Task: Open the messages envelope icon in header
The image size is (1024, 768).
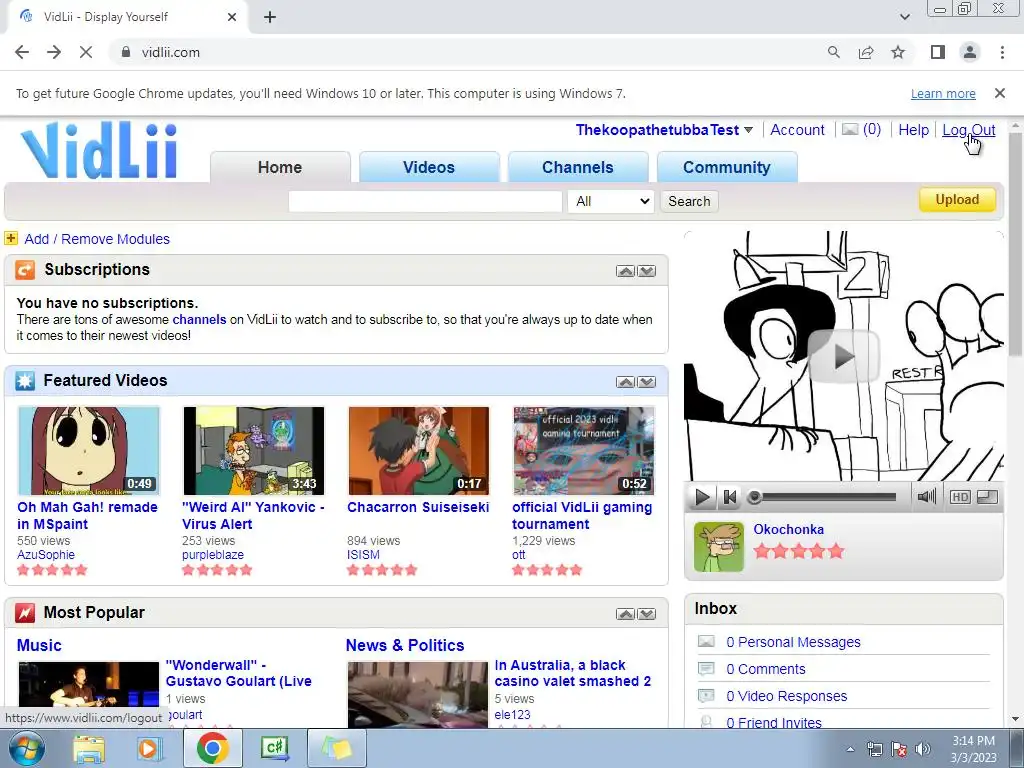Action: pyautogui.click(x=850, y=129)
